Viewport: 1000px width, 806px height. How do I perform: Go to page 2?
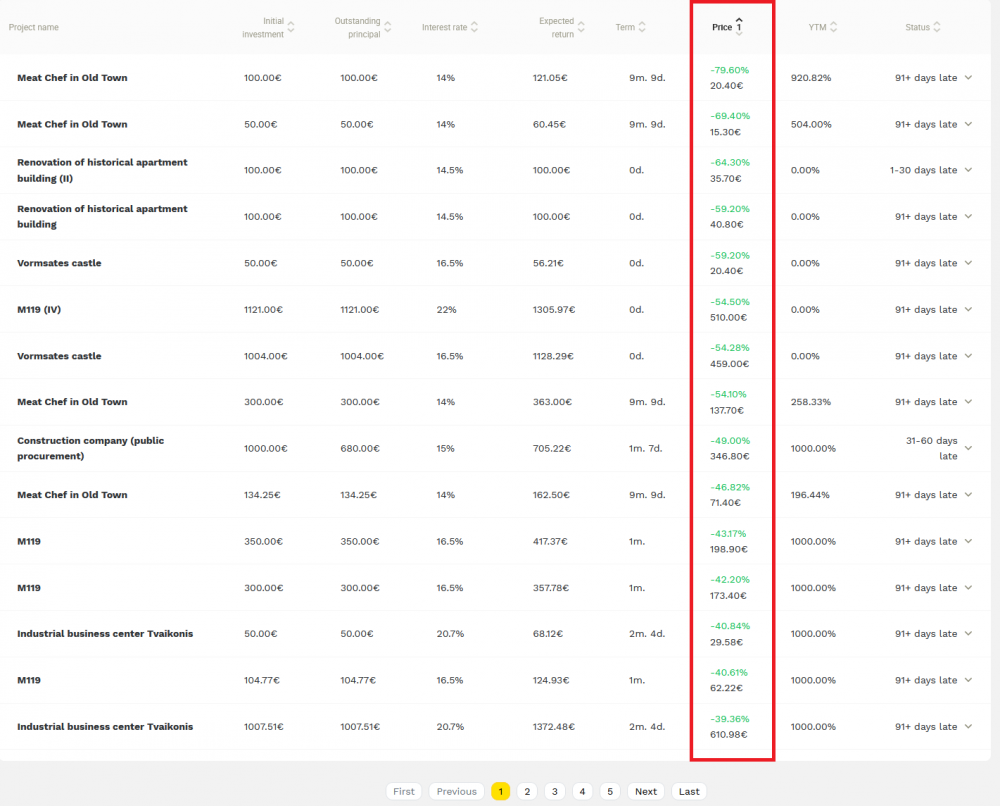click(528, 791)
